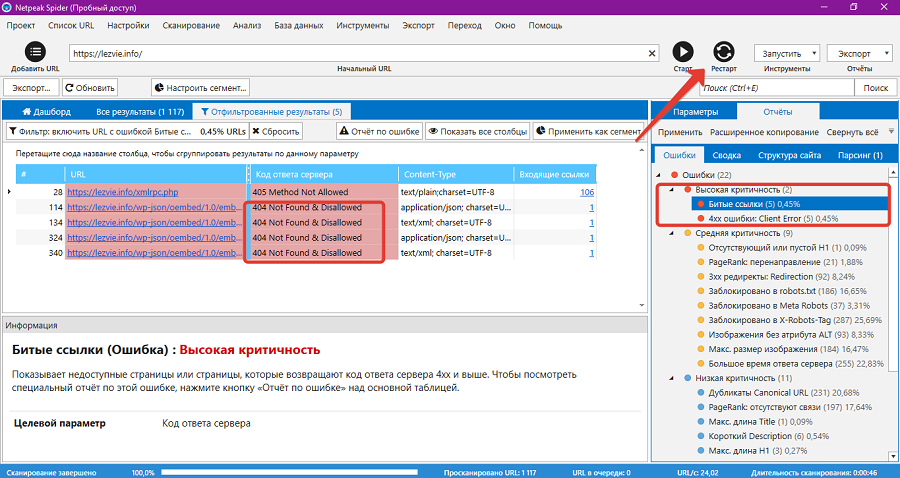Image resolution: width=900 pixels, height=478 pixels.
Task: Select the Отчёты panel tab
Action: point(778,112)
